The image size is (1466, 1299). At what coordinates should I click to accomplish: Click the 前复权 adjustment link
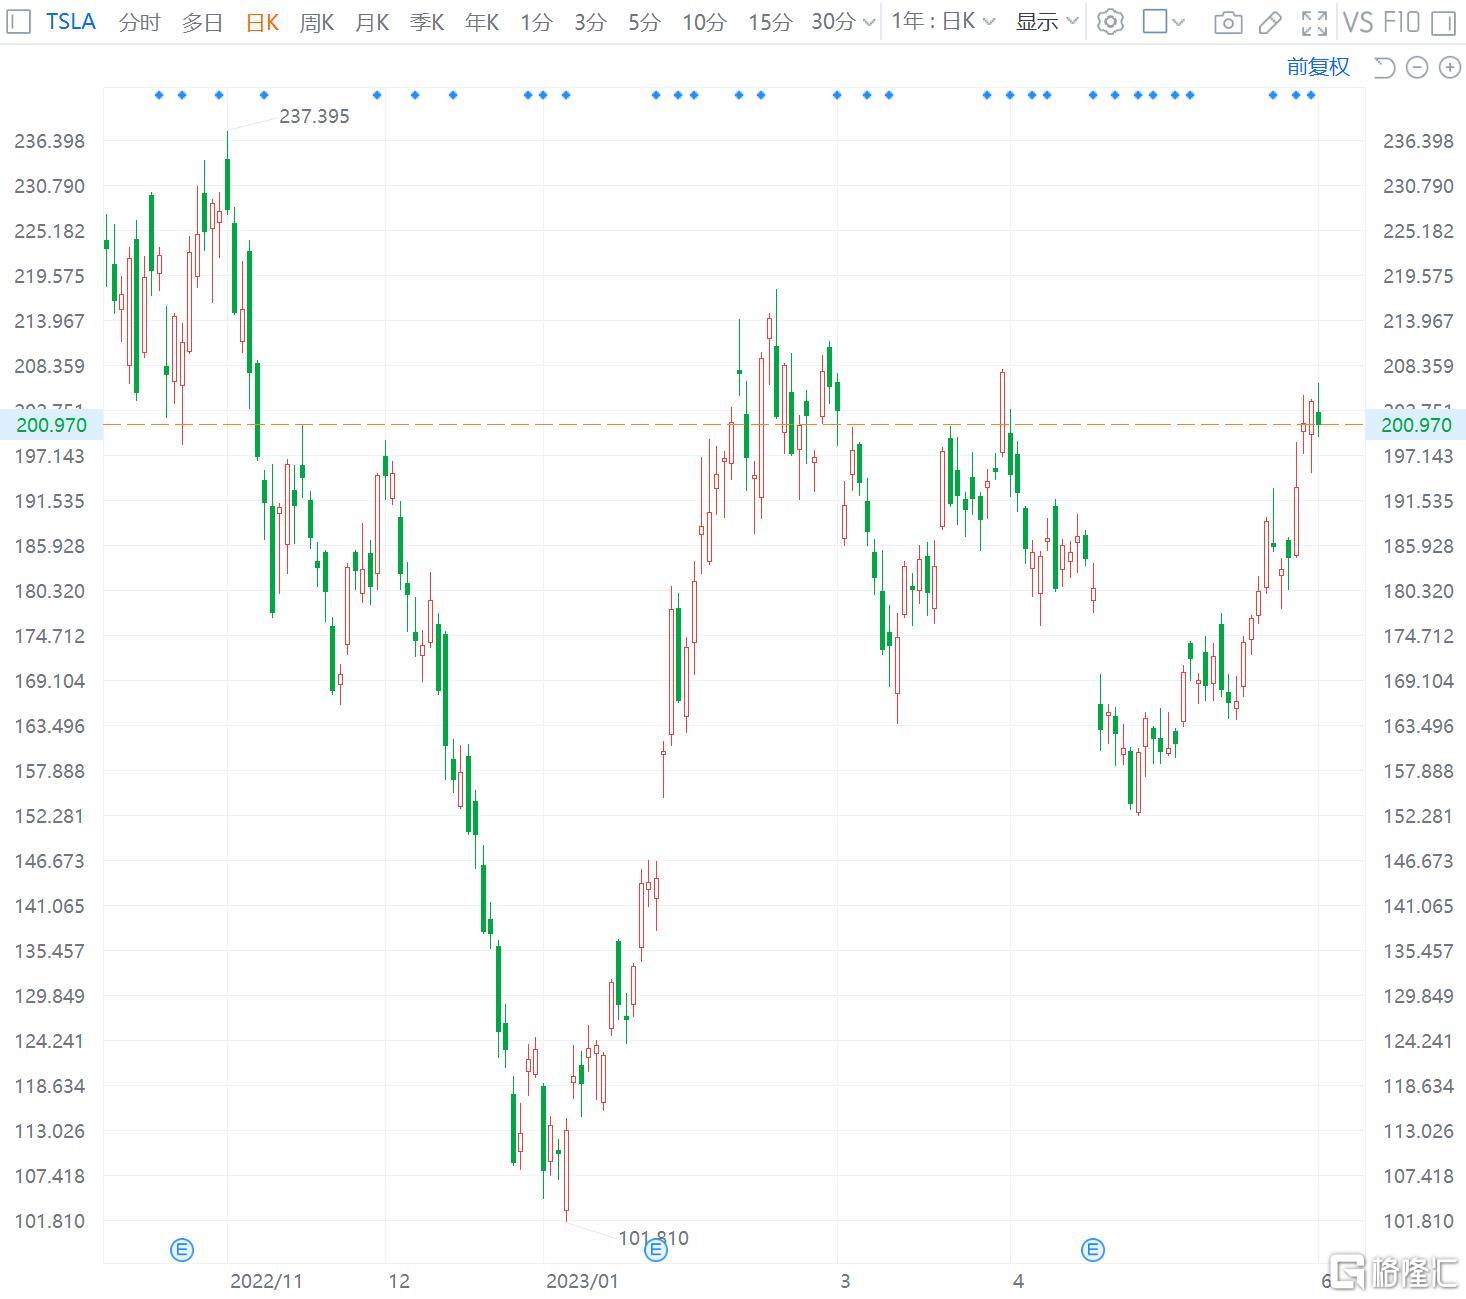pyautogui.click(x=1318, y=67)
